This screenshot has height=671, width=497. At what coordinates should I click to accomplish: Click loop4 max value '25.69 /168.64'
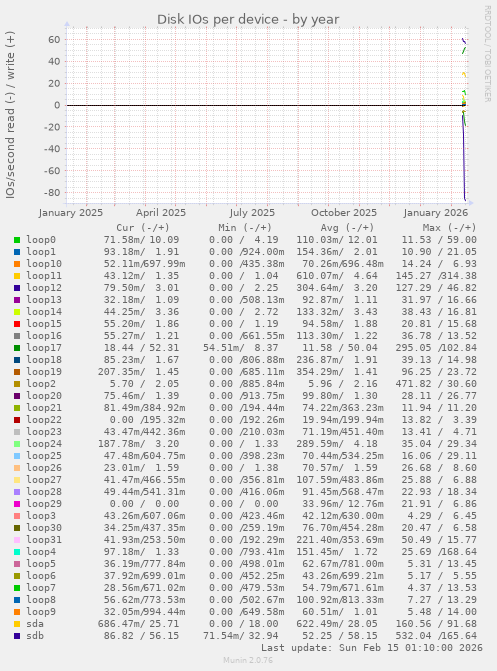point(439,552)
